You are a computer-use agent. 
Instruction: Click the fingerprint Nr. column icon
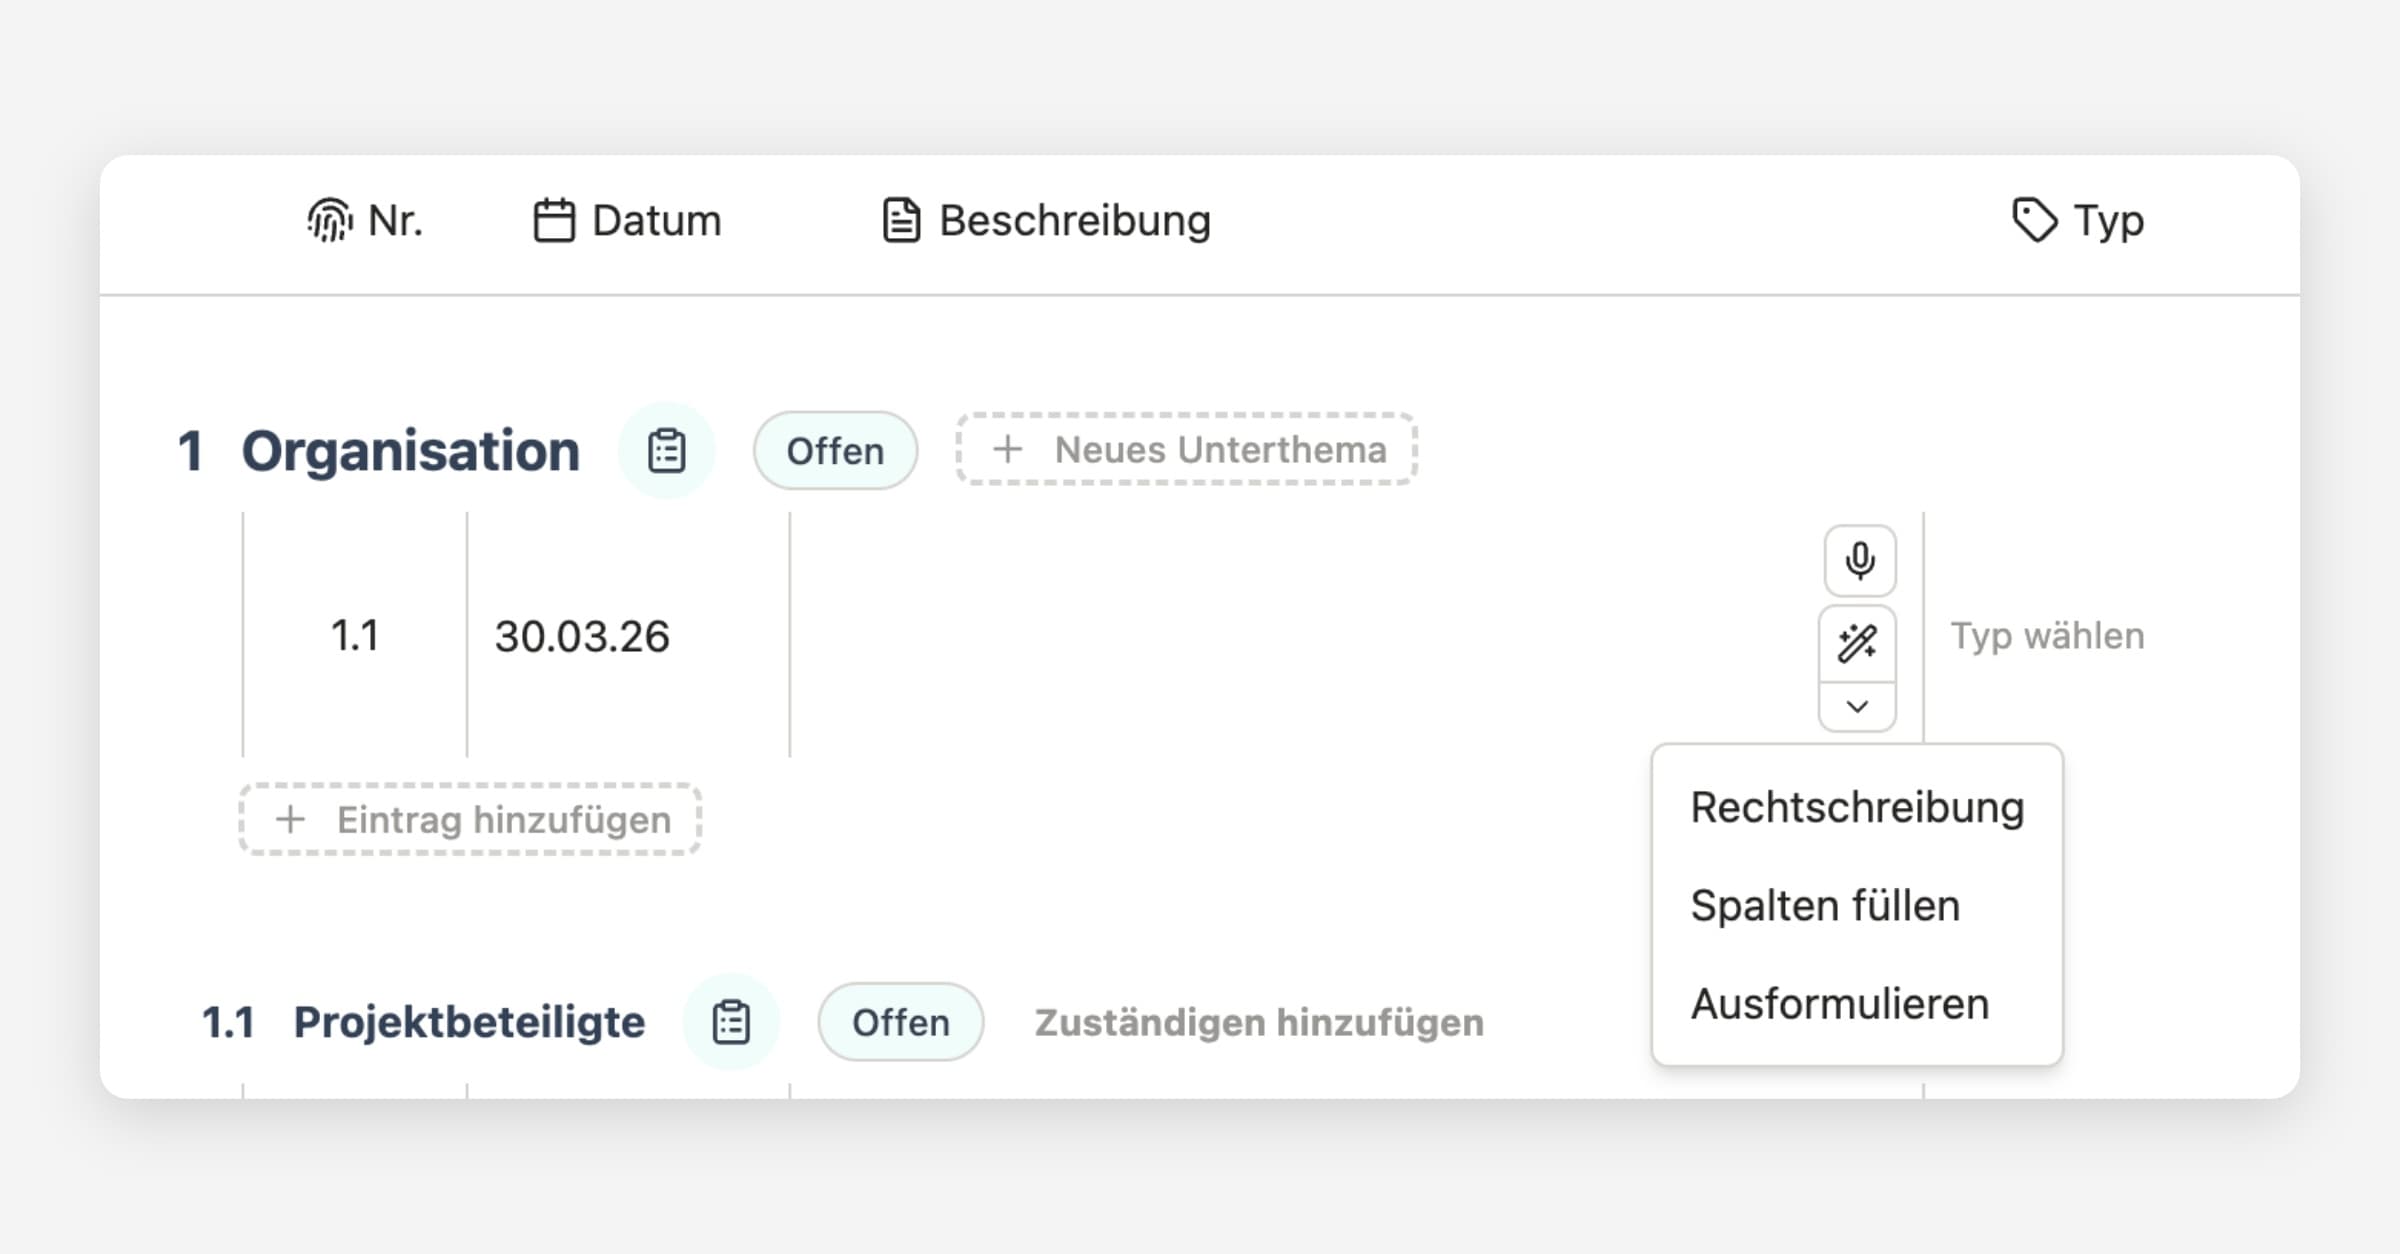329,221
